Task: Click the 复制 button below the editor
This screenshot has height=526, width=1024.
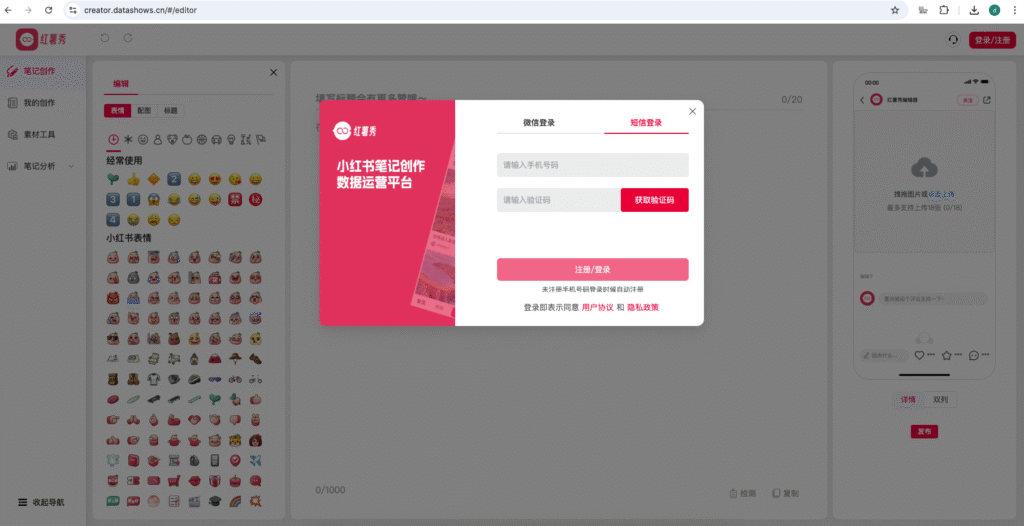Action: (x=786, y=493)
